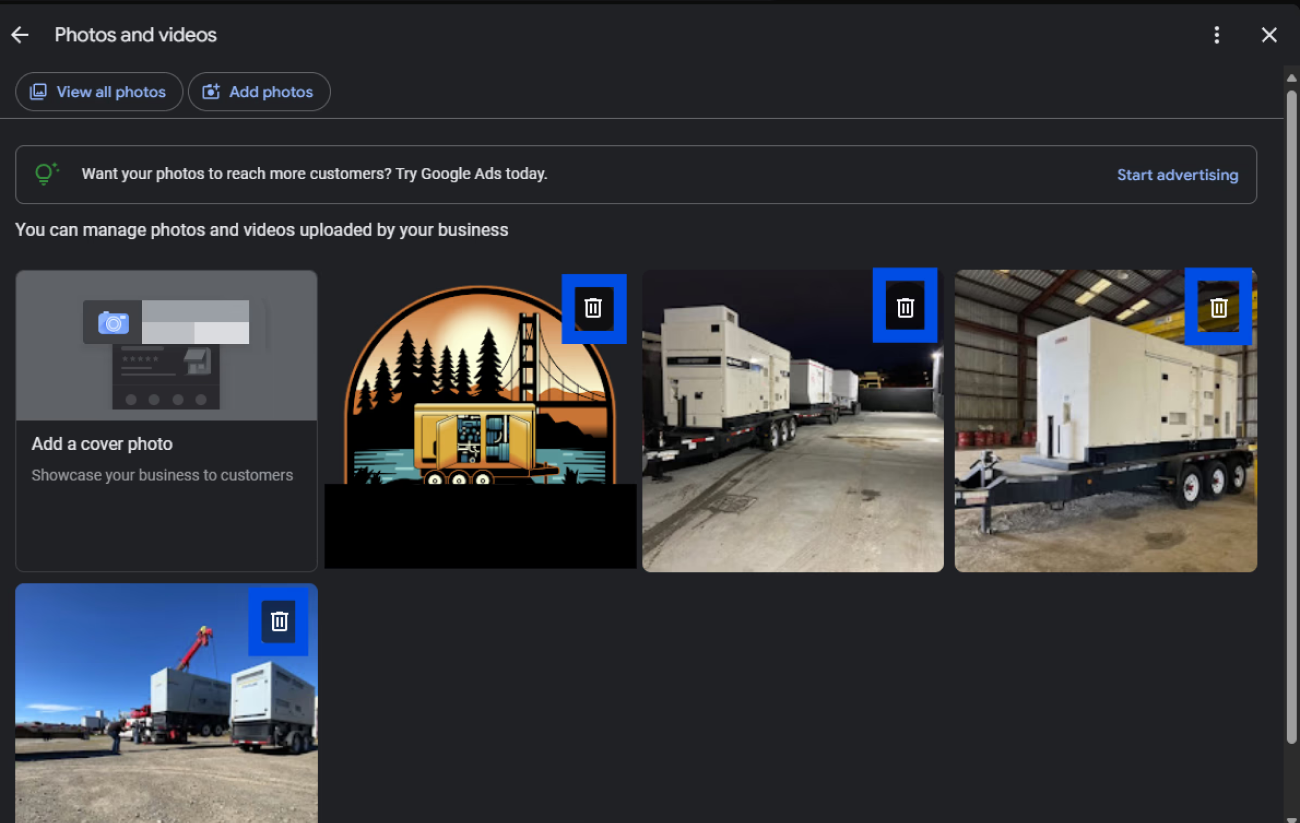Go back using the left arrow

[20, 35]
